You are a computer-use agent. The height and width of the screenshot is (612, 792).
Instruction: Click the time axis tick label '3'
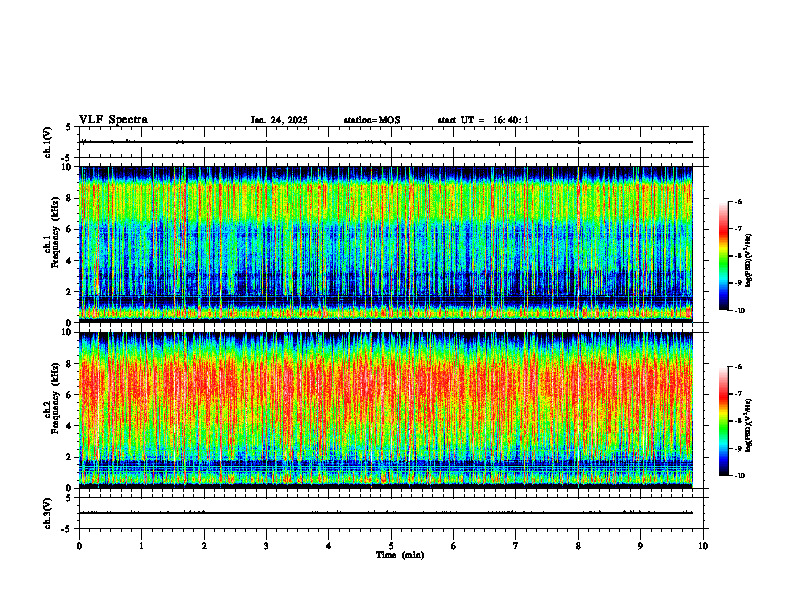click(x=266, y=546)
